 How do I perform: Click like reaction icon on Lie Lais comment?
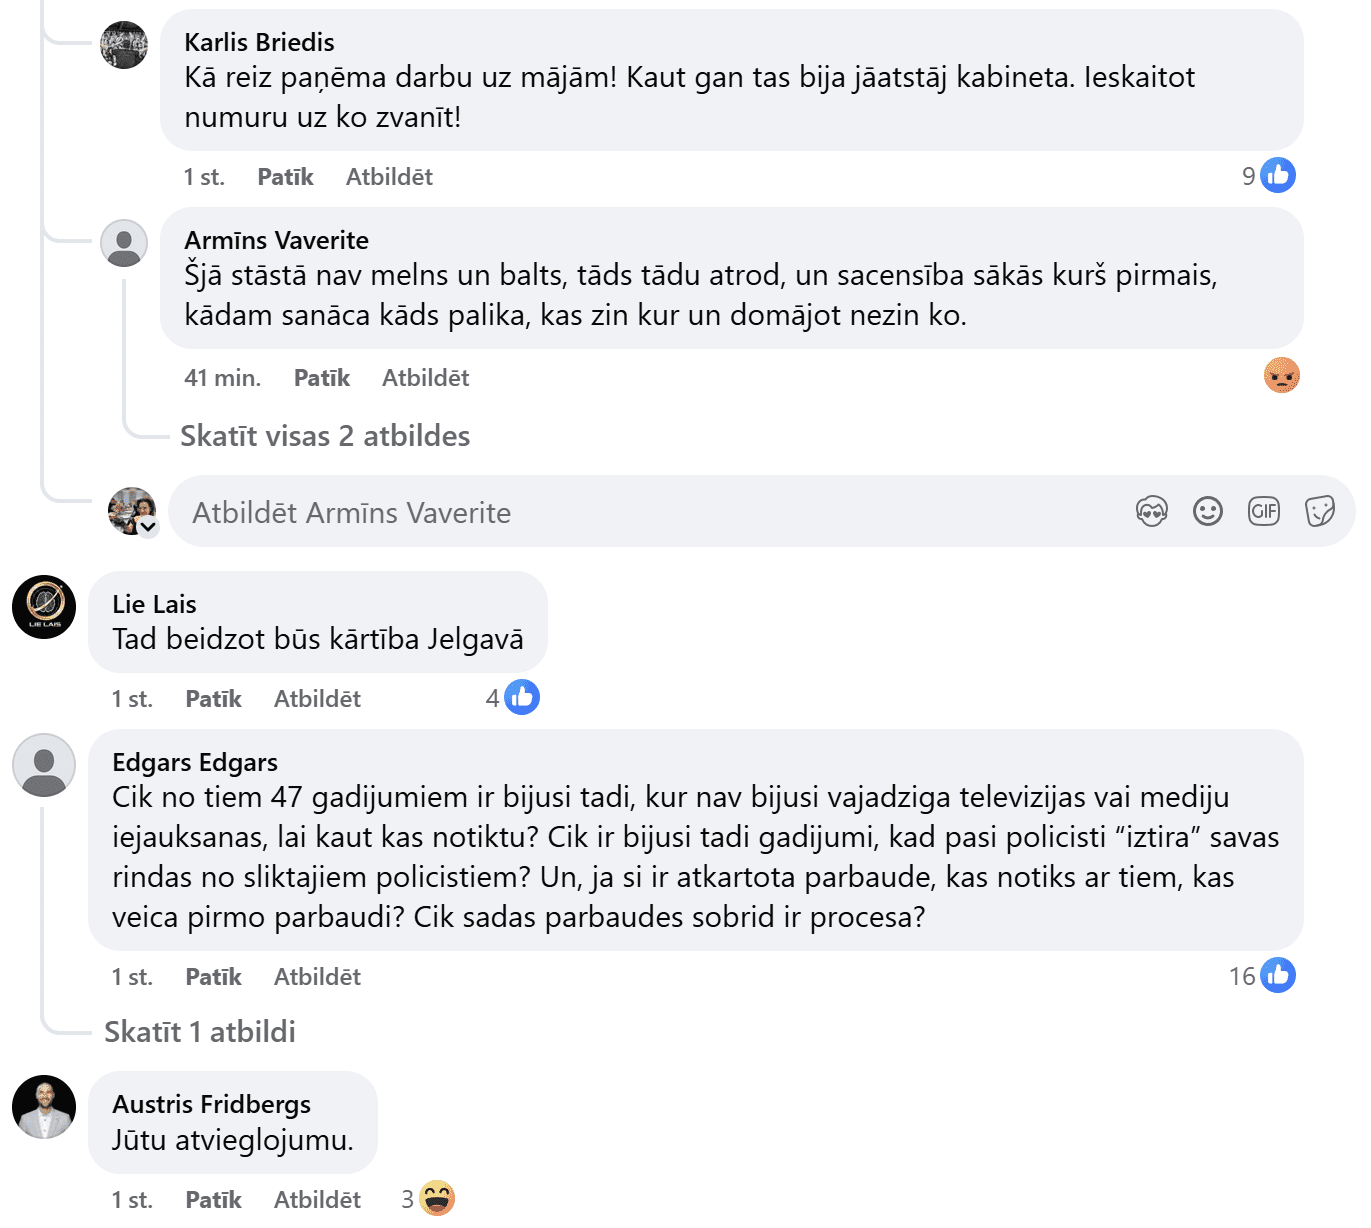pos(522,697)
